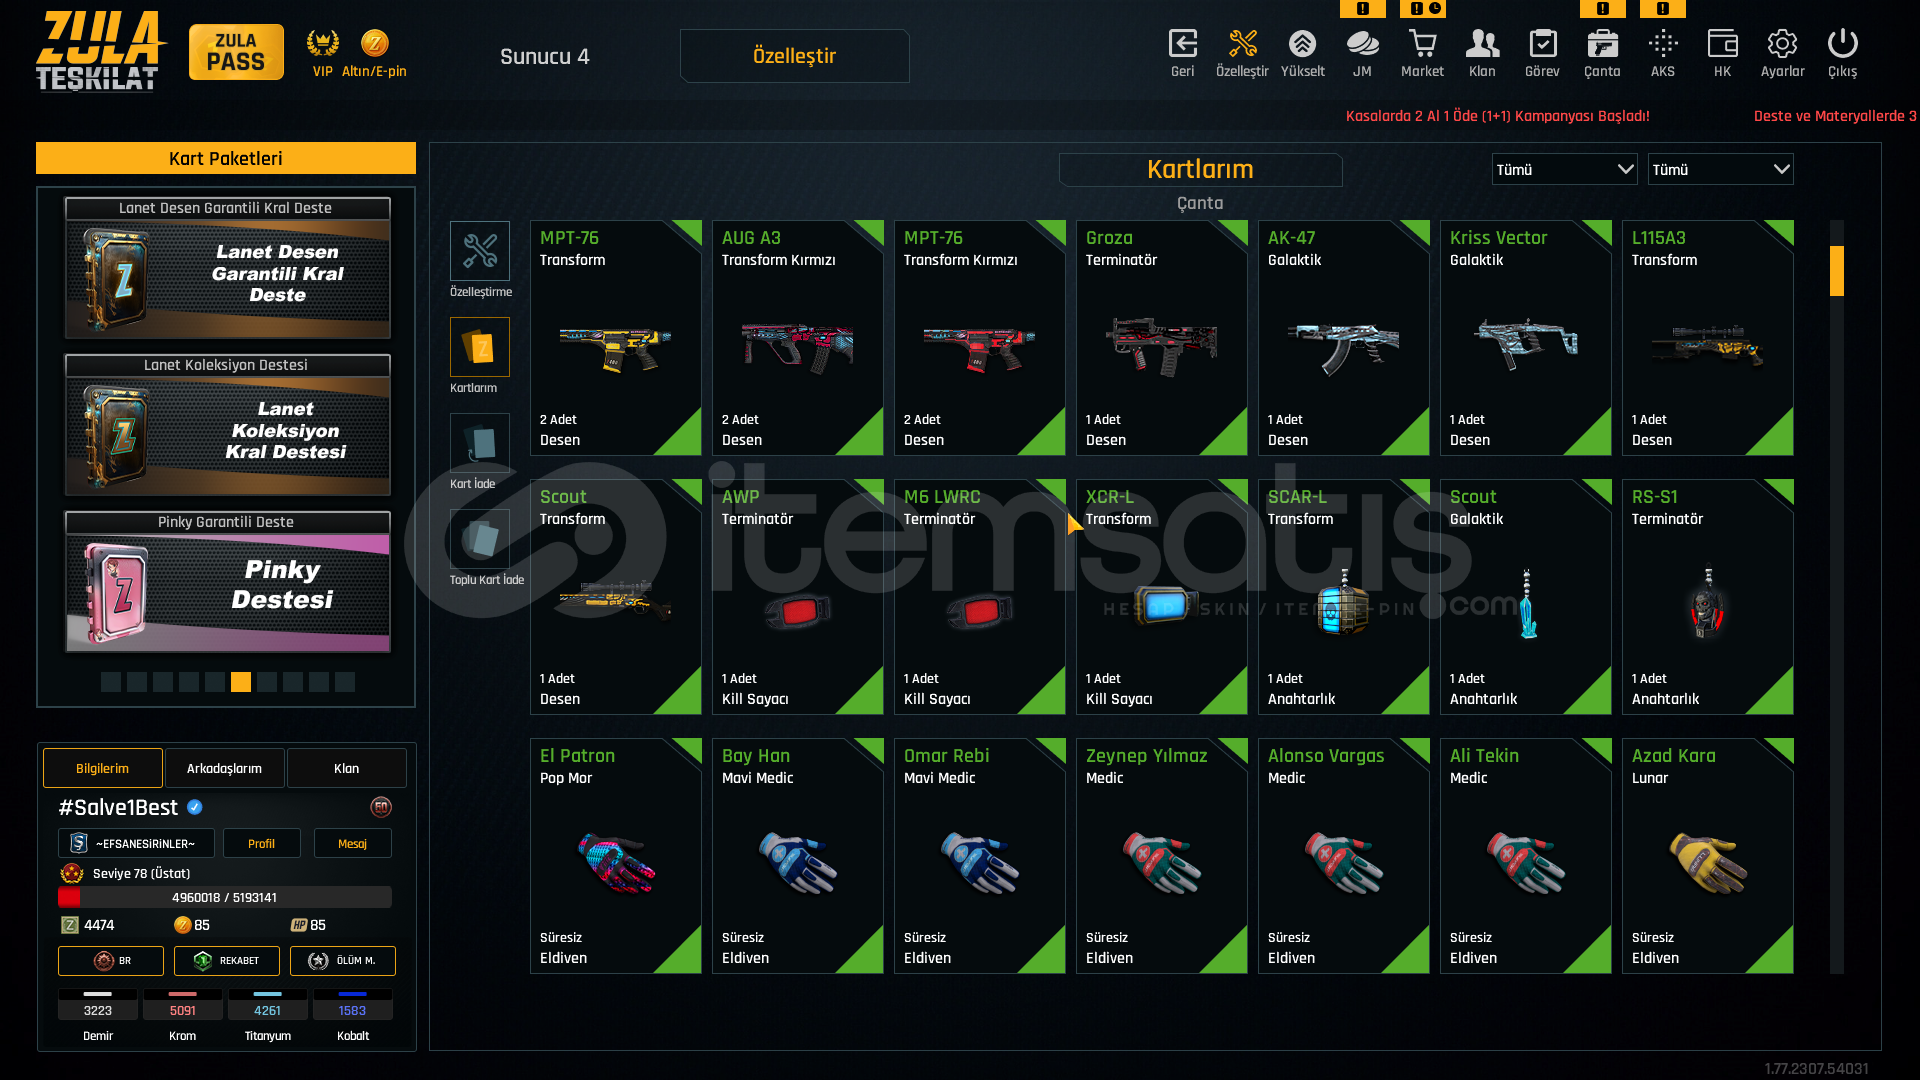
Task: Click the Profil button
Action: coord(261,843)
